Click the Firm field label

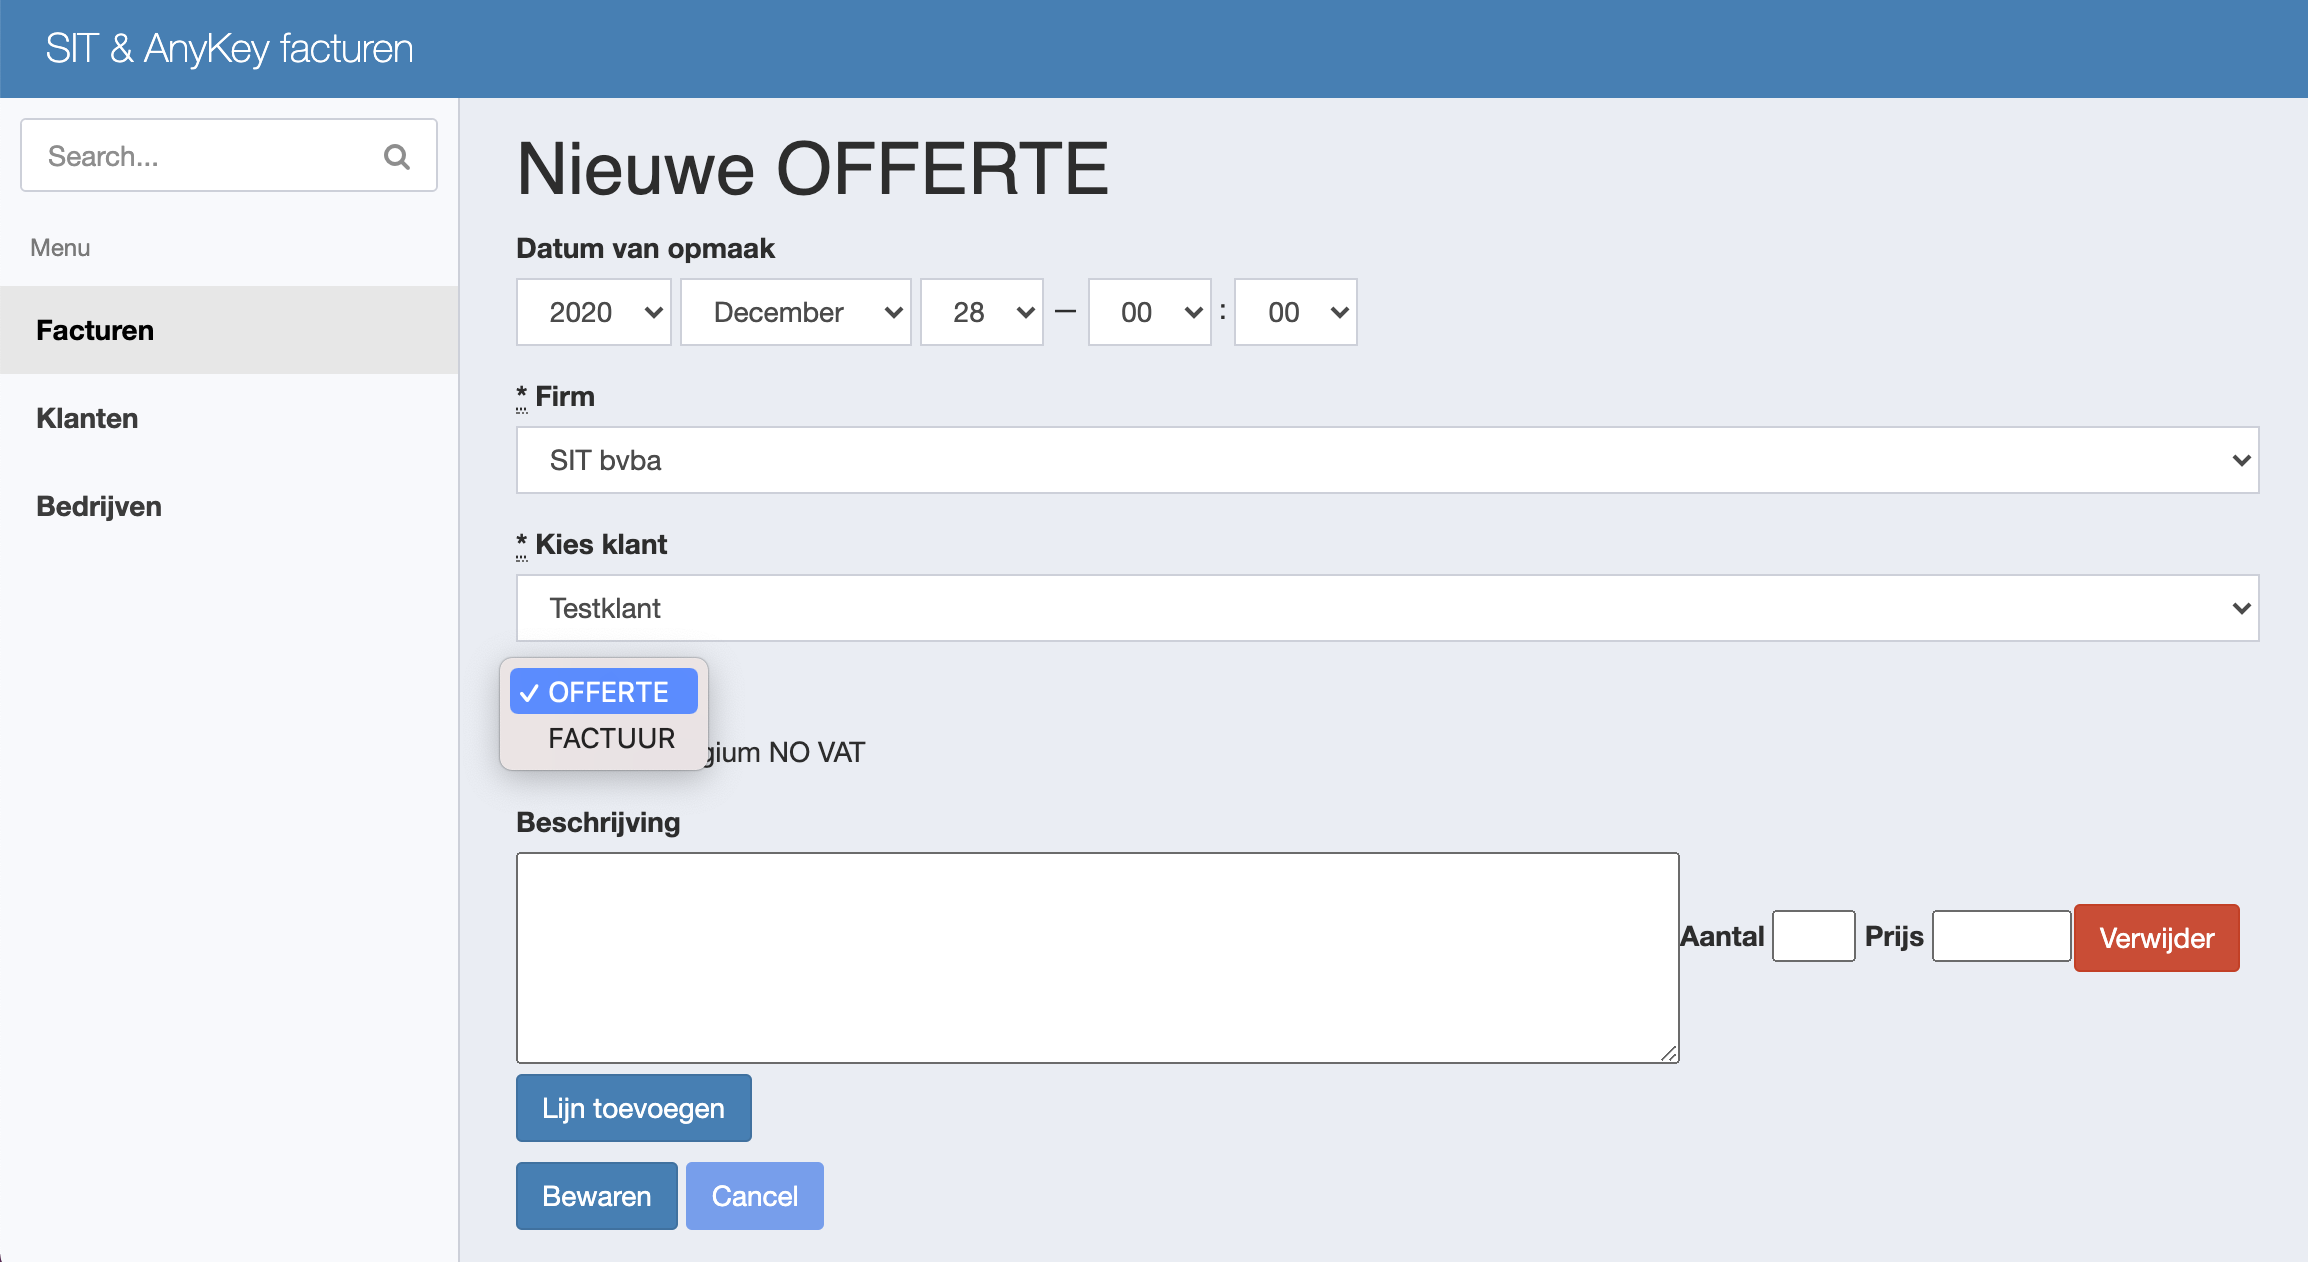click(x=556, y=396)
